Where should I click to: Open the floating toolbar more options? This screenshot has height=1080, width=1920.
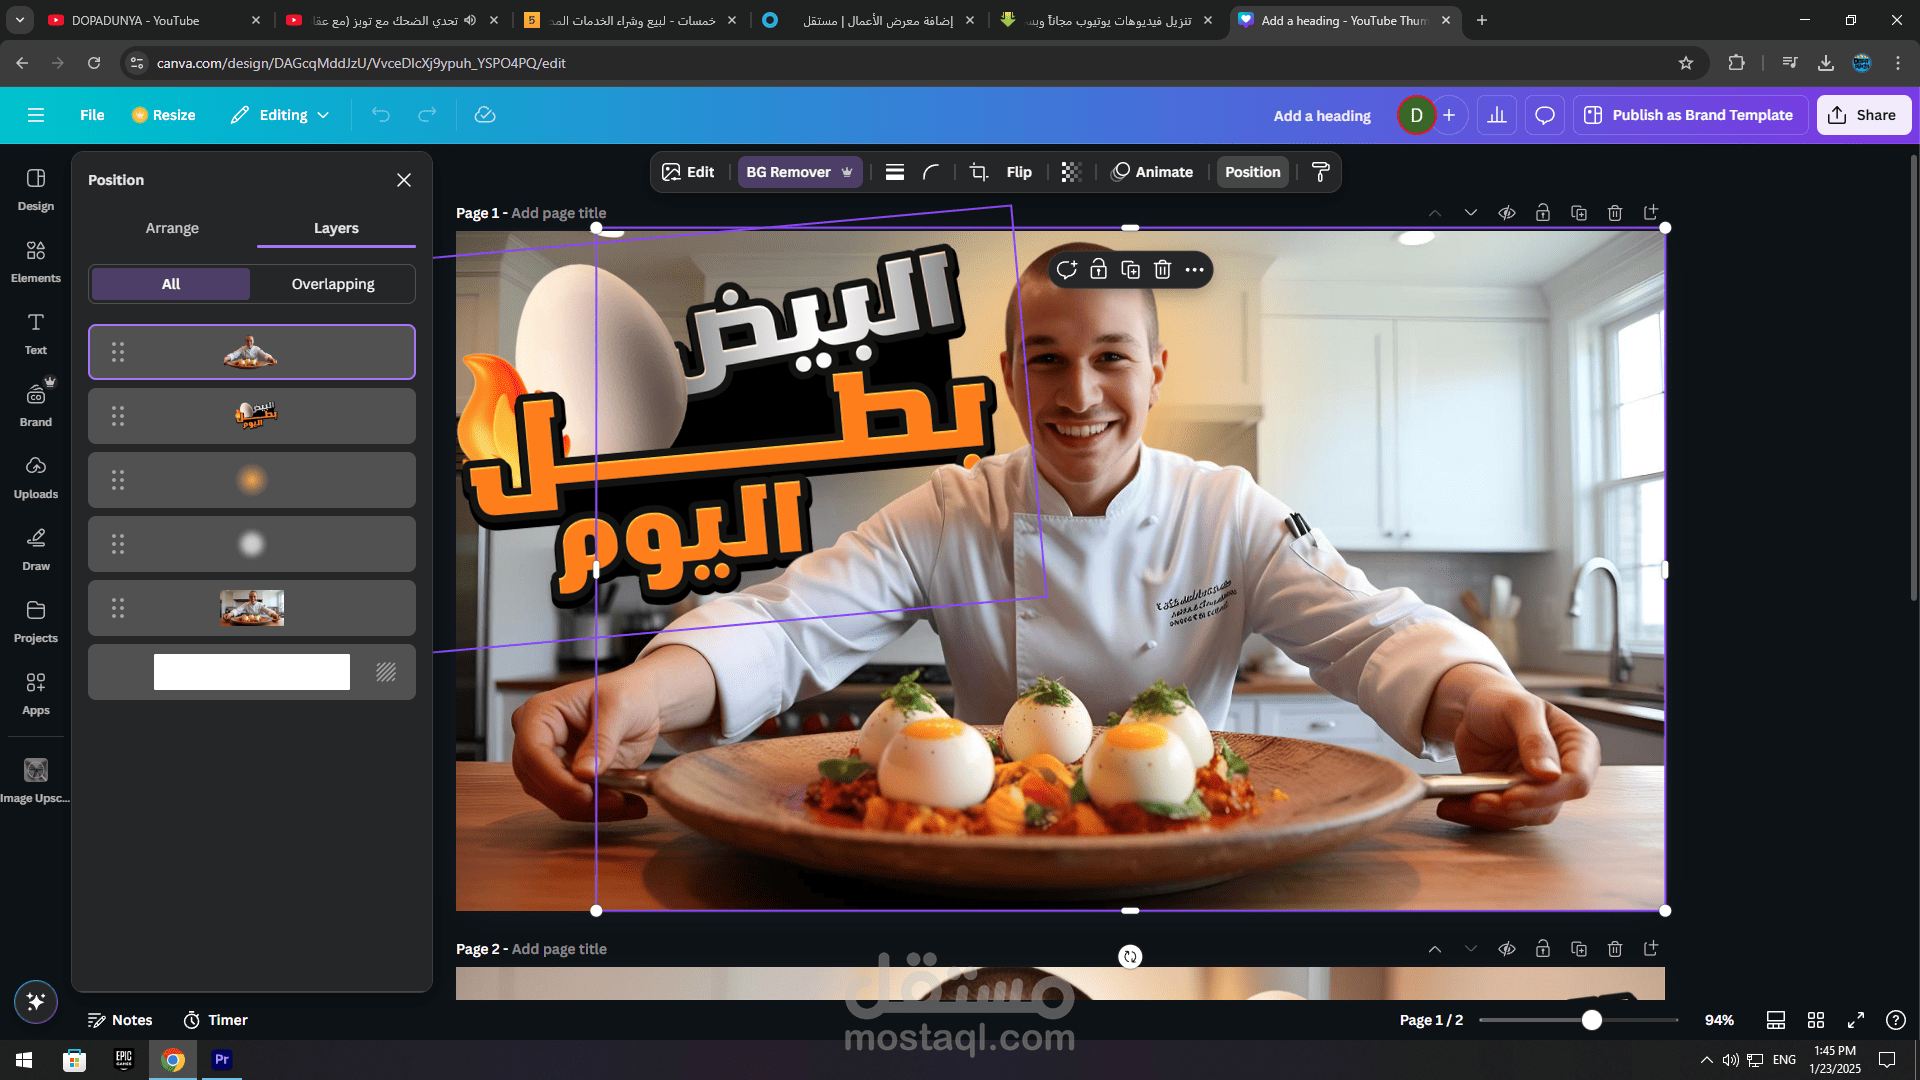pyautogui.click(x=1194, y=269)
